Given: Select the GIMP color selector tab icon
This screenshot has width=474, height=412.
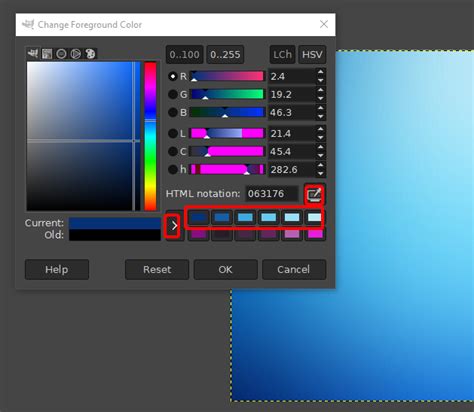Looking at the screenshot, I should 33,54.
